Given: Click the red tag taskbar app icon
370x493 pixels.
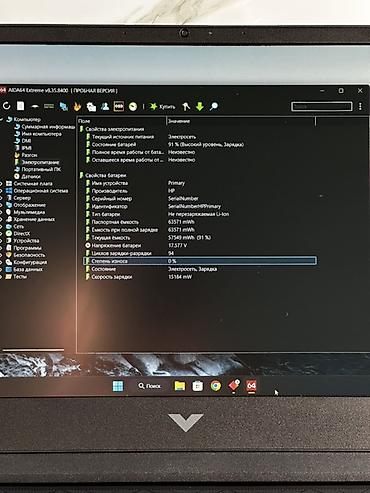Looking at the screenshot, I should (x=234, y=386).
